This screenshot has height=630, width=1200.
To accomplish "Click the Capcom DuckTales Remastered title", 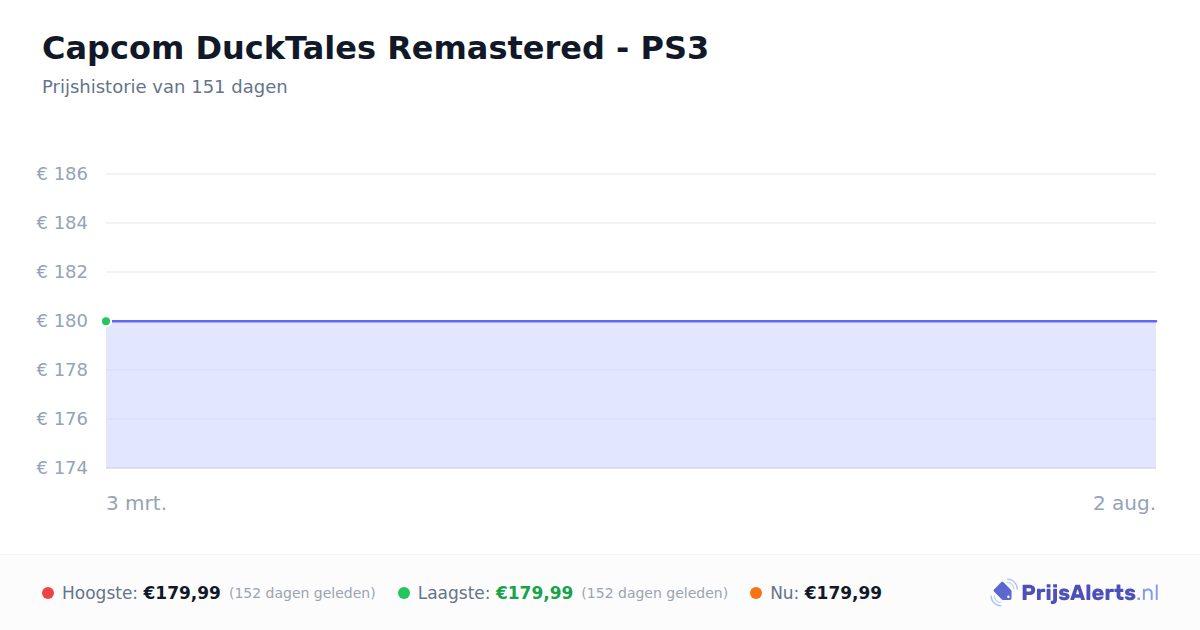I will [x=375, y=48].
